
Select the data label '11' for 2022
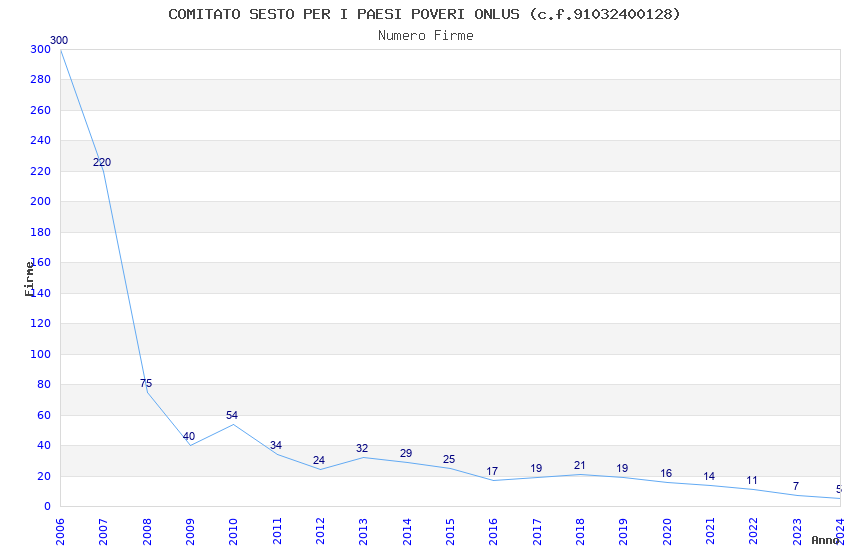[x=752, y=480]
